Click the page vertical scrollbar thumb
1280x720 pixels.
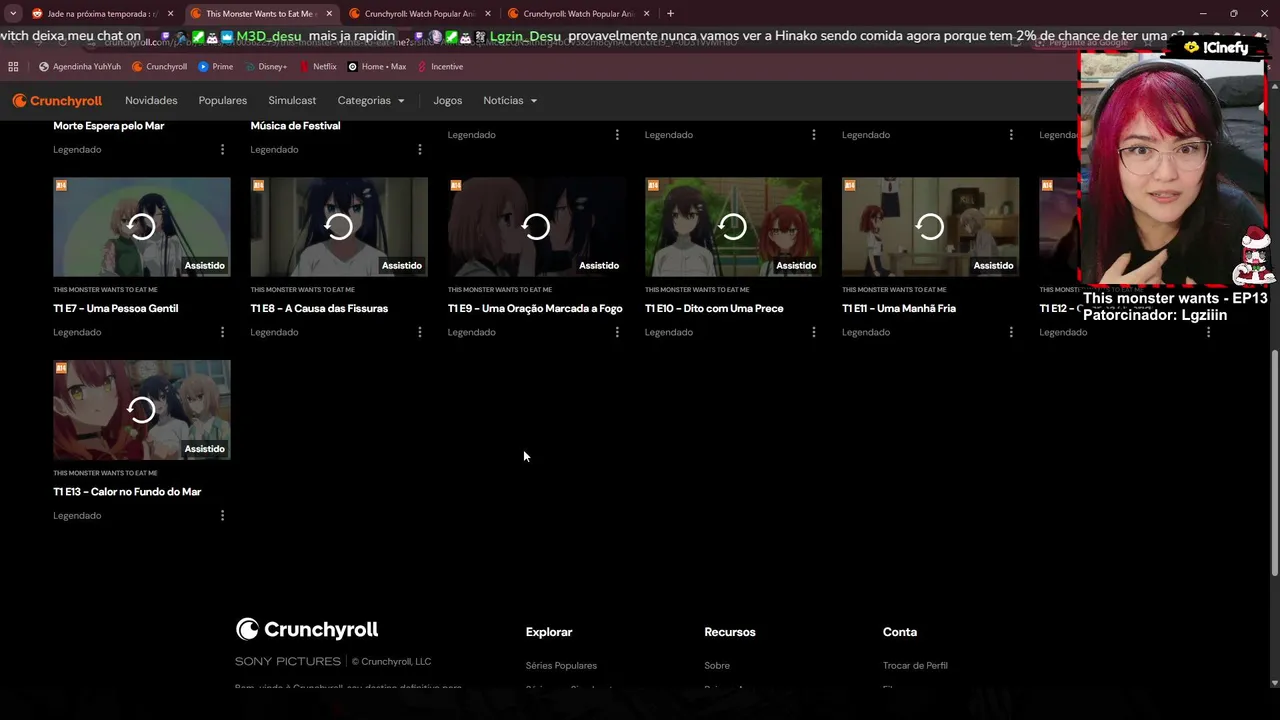1274,463
